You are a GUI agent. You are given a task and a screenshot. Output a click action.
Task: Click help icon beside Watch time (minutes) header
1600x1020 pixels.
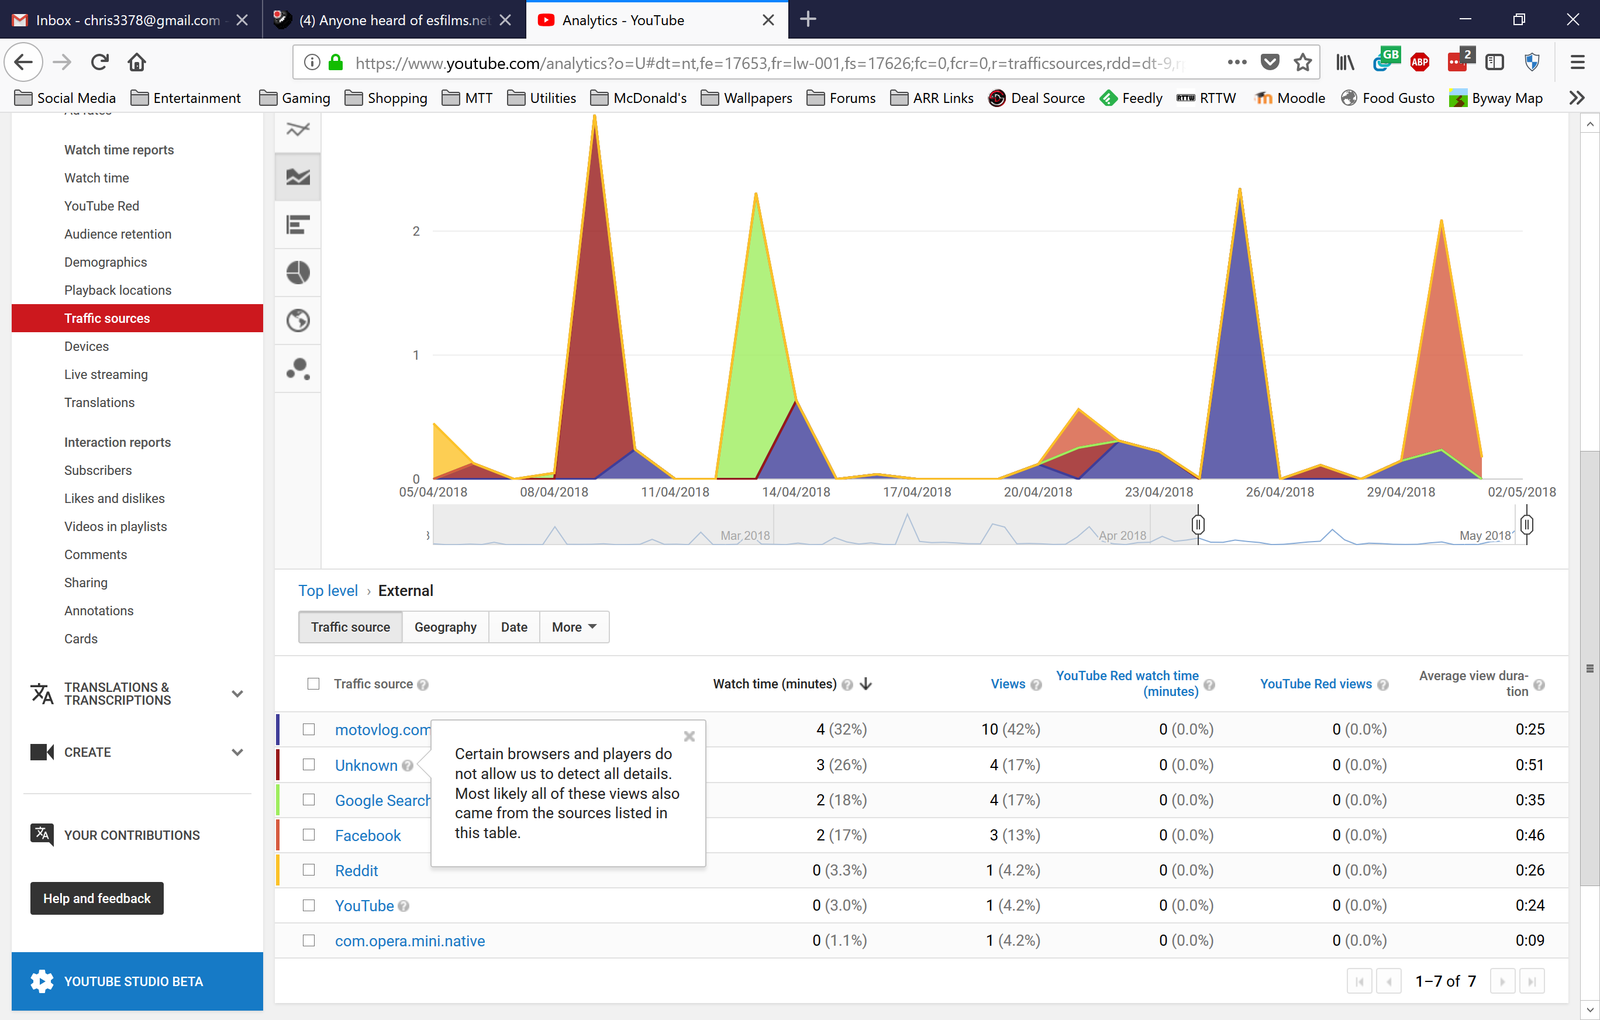click(x=847, y=685)
